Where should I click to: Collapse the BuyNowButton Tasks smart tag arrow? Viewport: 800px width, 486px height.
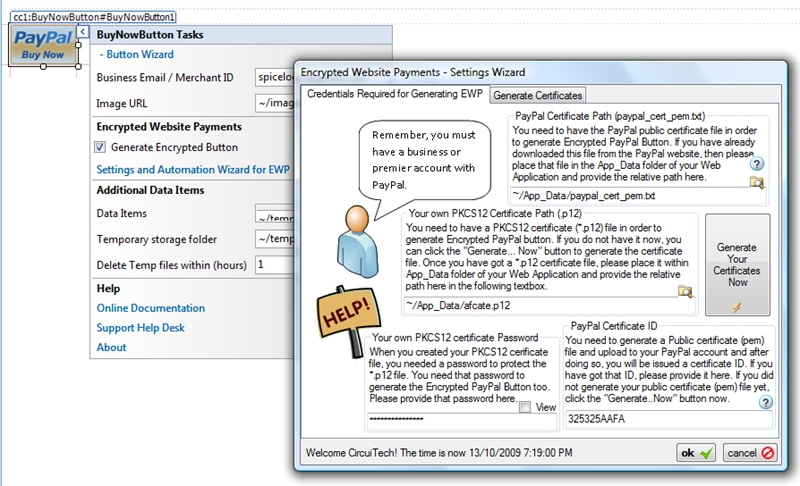pos(82,34)
